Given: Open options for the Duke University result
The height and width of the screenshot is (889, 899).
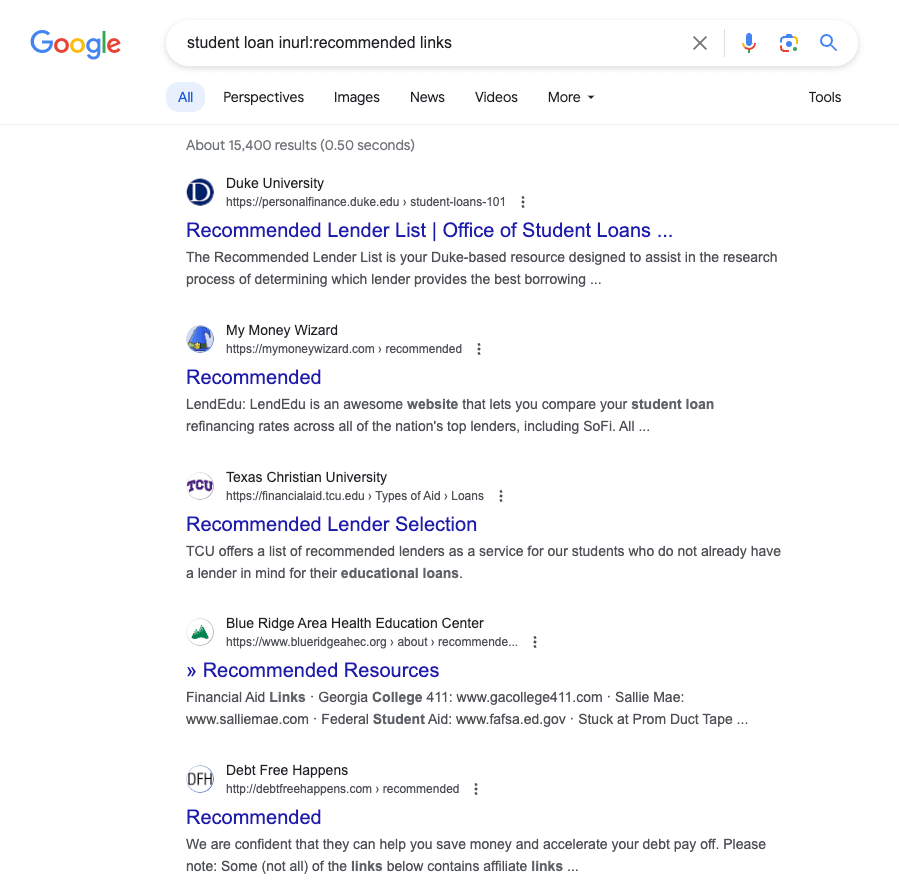Looking at the screenshot, I should click(523, 201).
